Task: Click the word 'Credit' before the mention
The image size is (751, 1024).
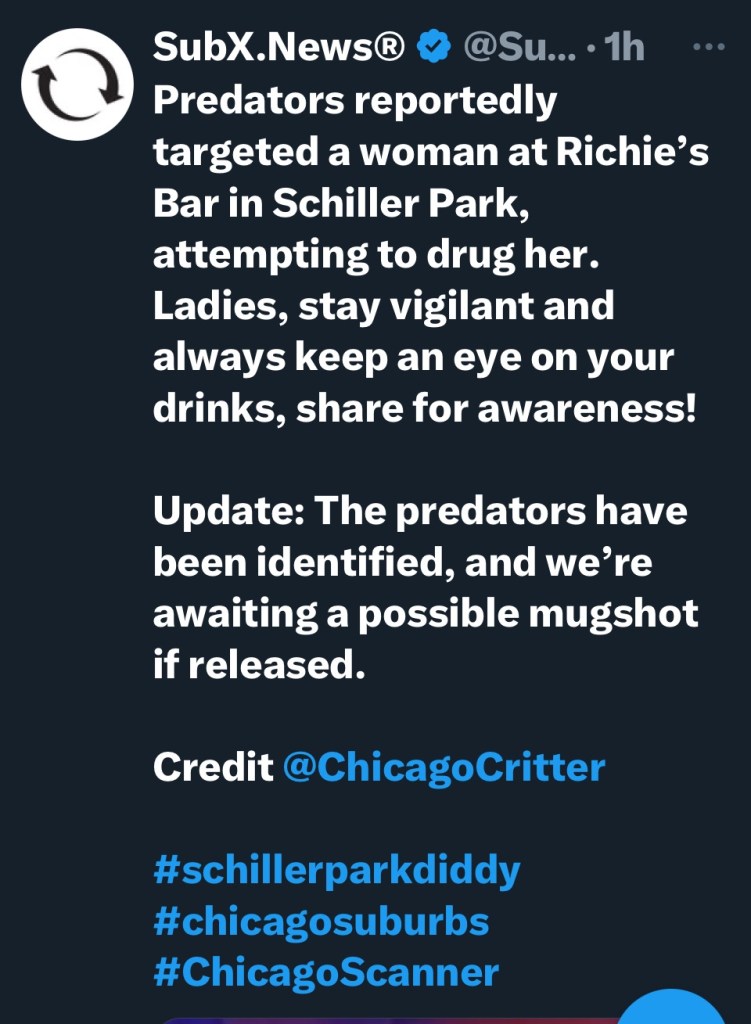Action: tap(213, 767)
